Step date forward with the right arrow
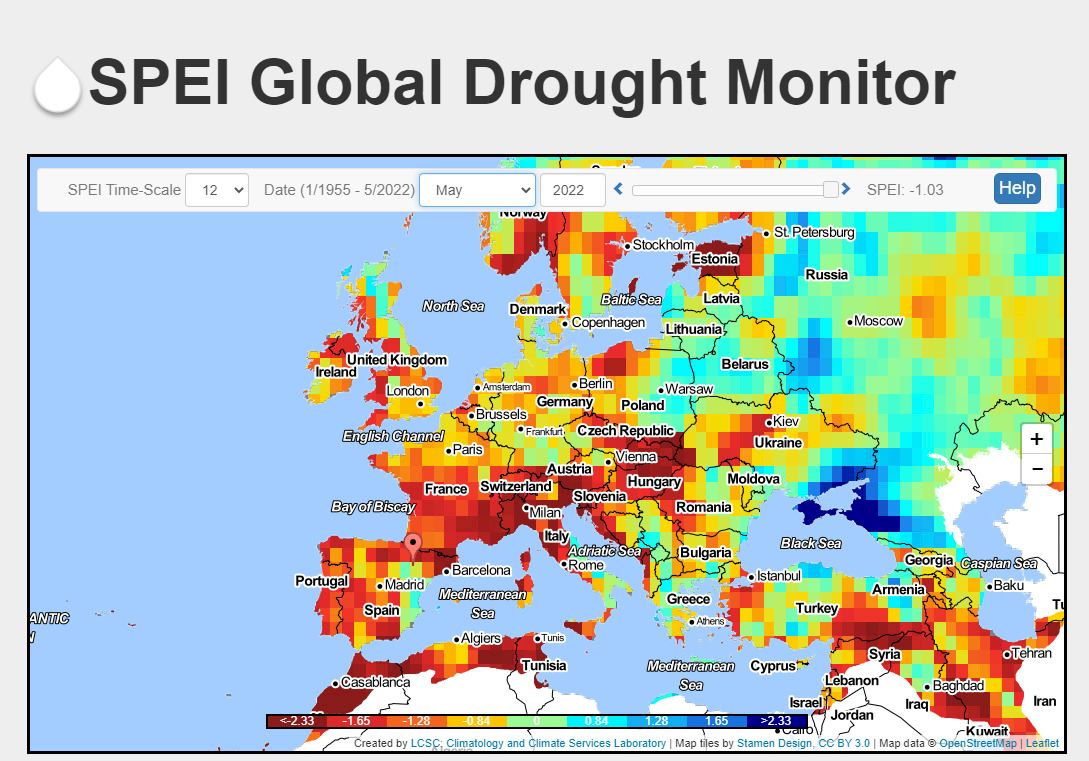 [846, 189]
